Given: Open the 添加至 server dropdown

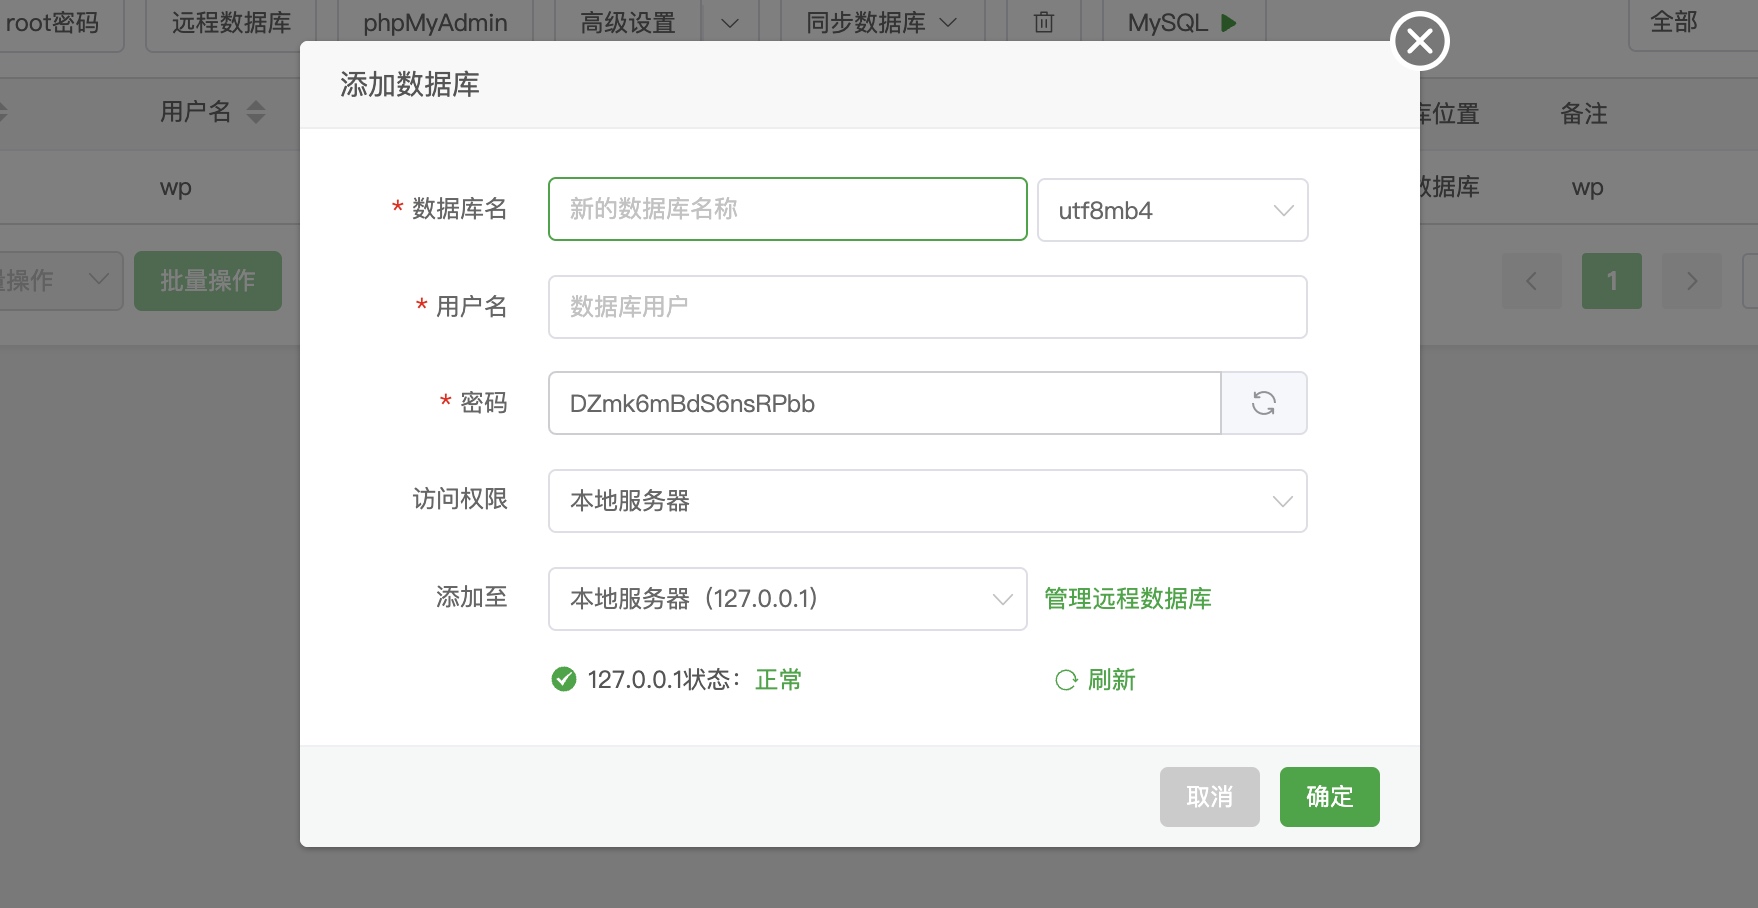Looking at the screenshot, I should 788,599.
